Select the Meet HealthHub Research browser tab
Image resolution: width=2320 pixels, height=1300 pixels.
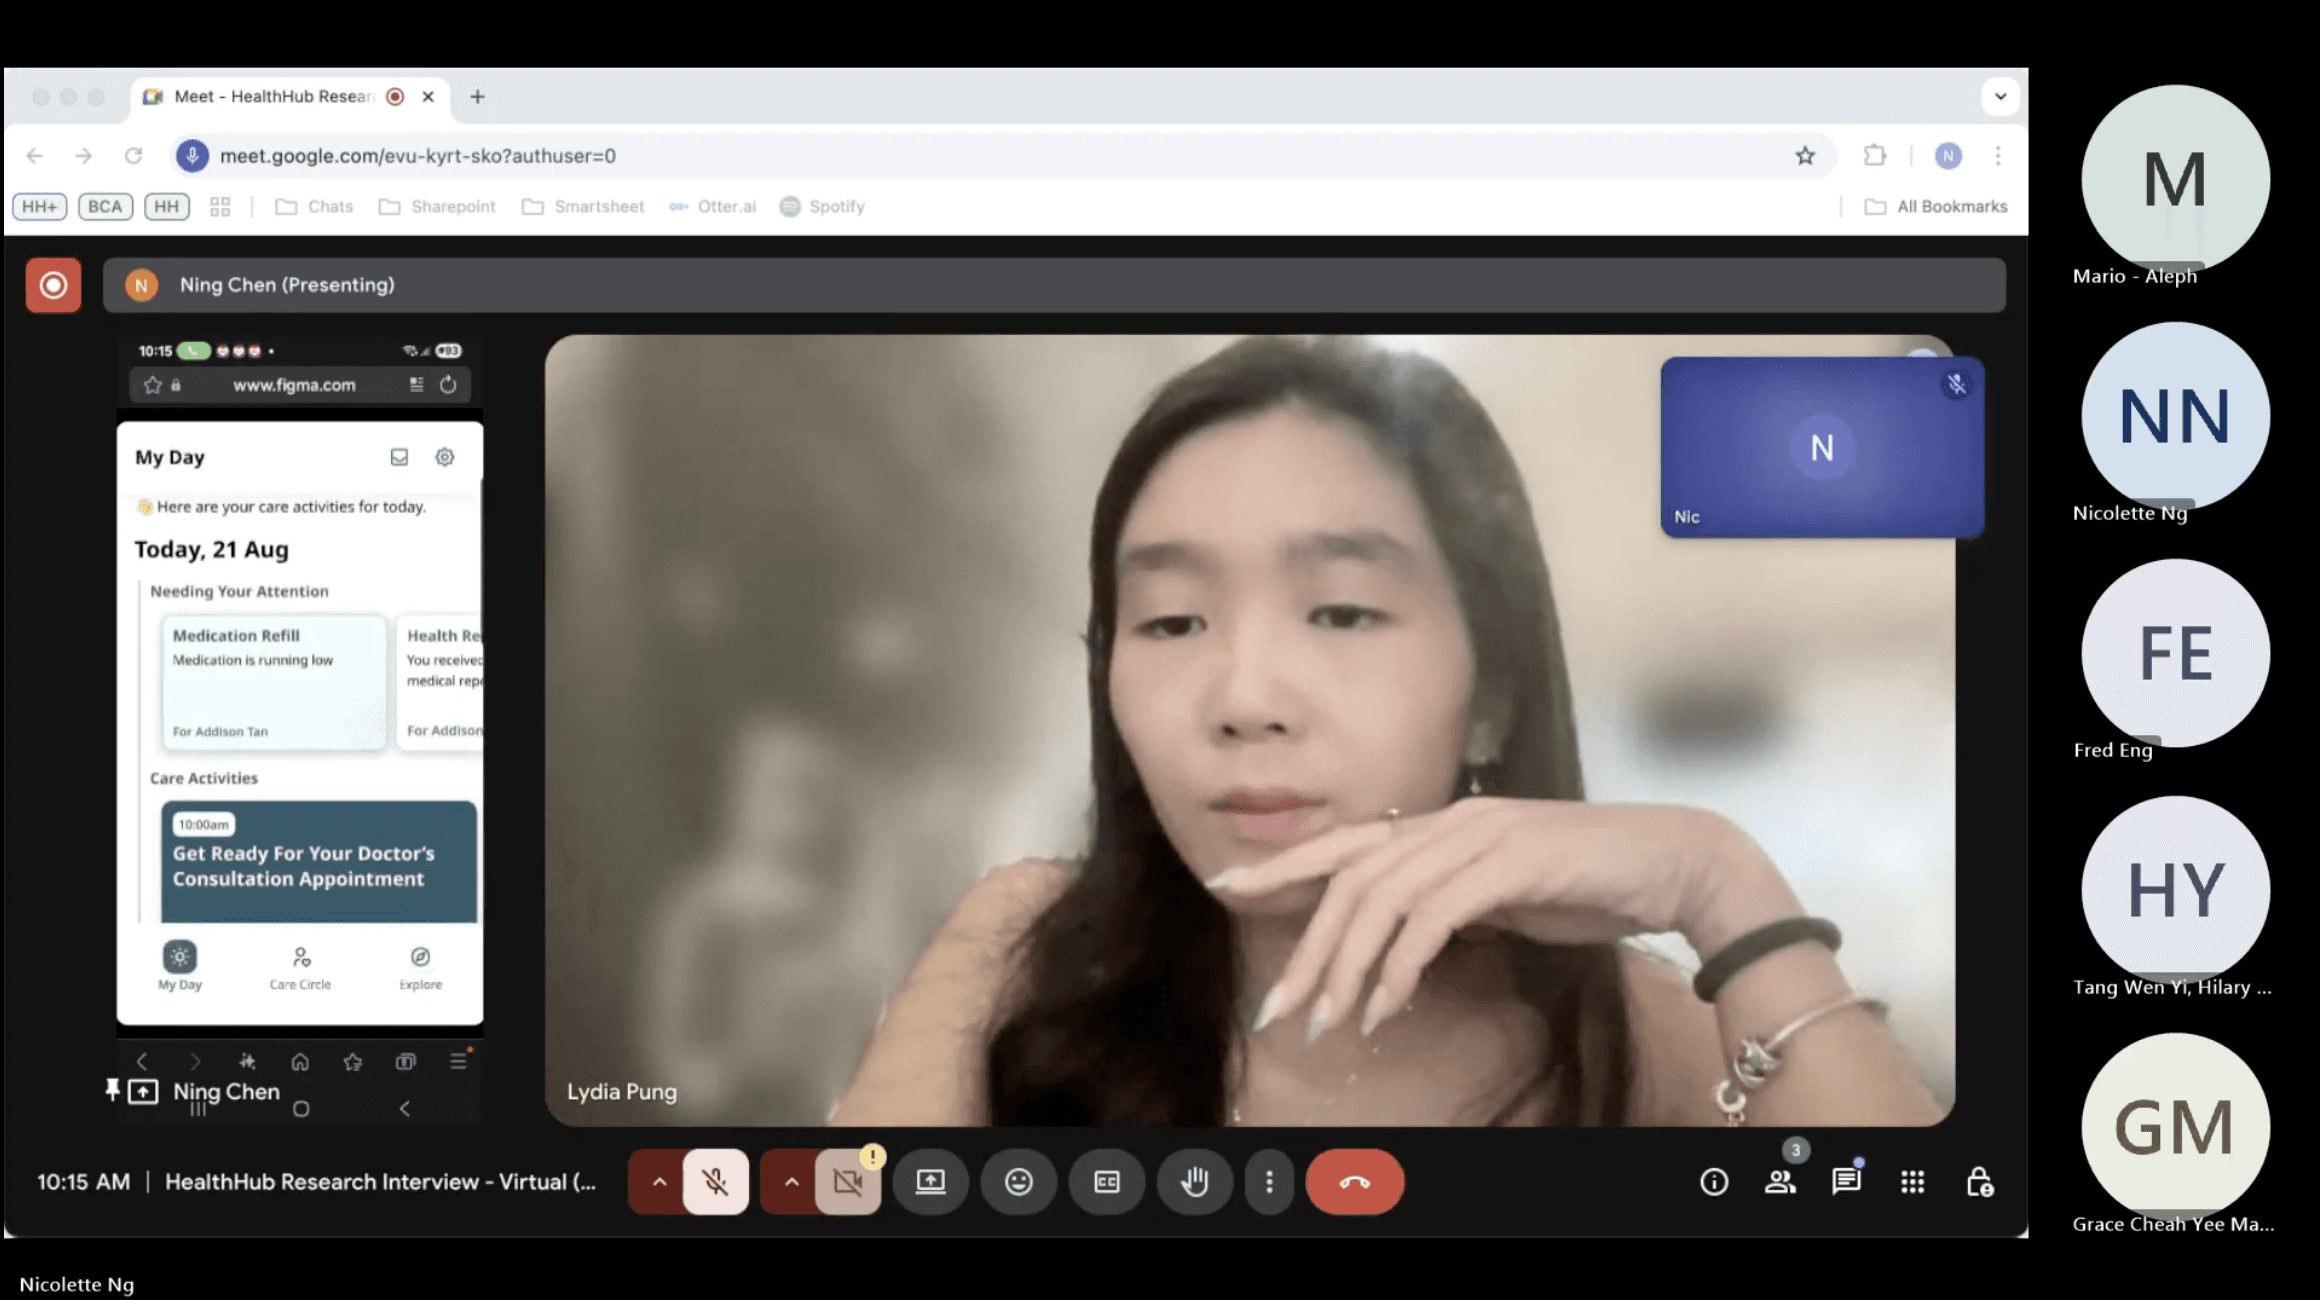270,96
